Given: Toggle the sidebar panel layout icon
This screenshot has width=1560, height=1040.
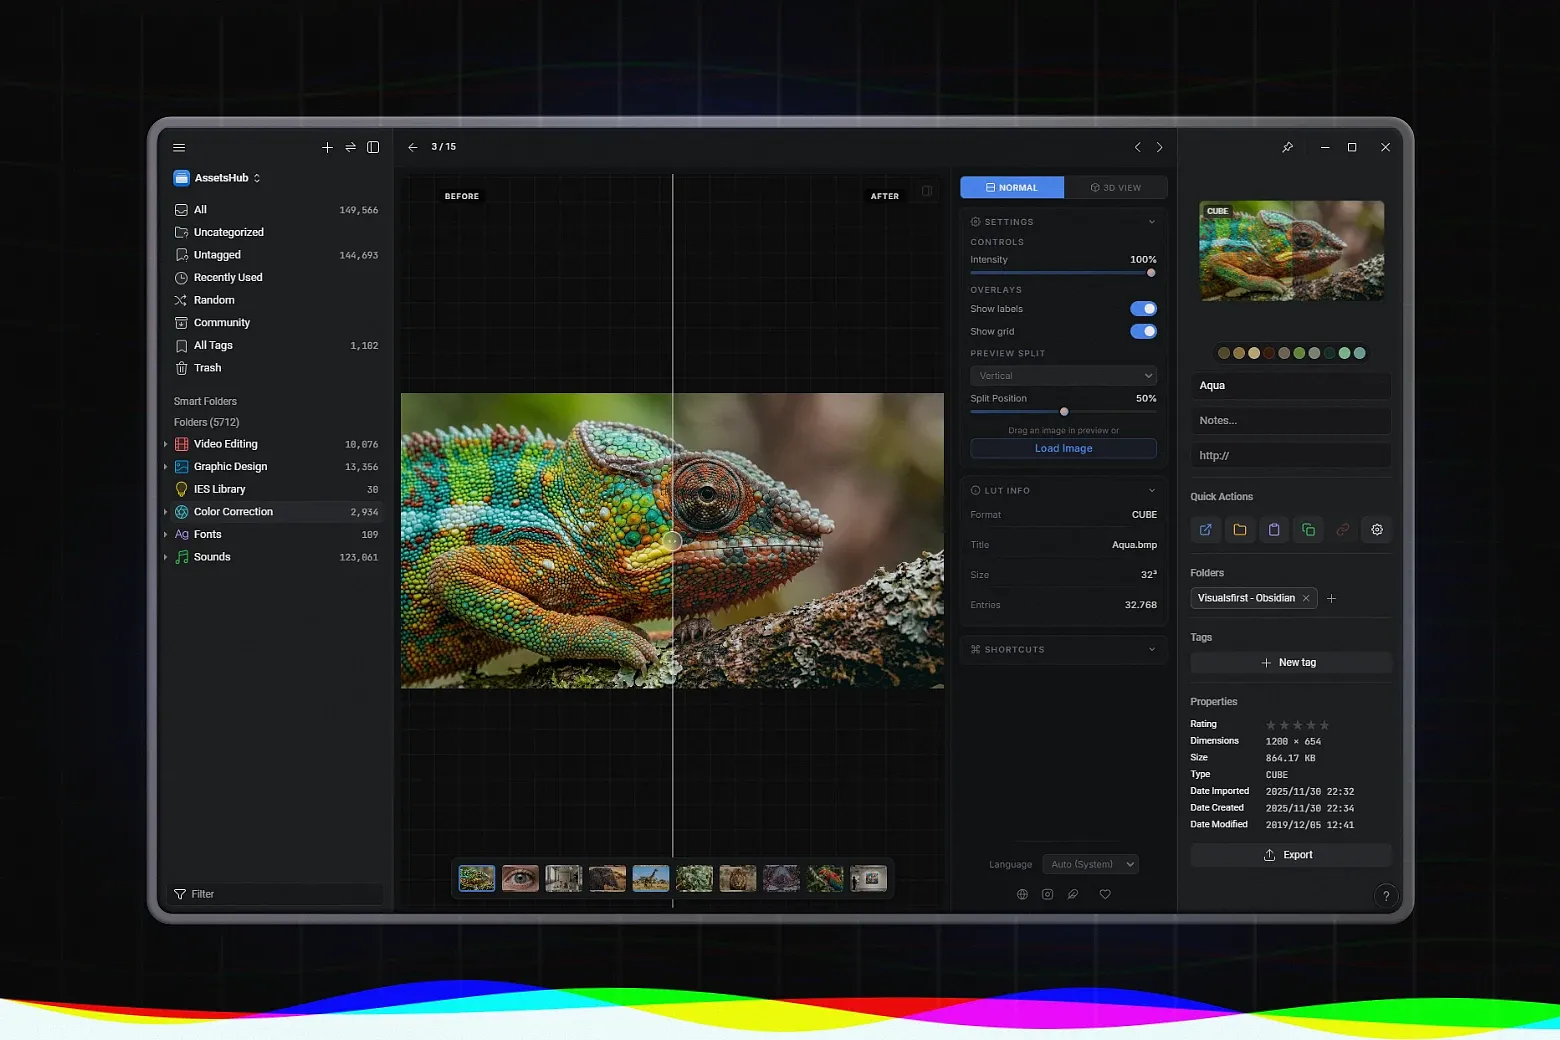Looking at the screenshot, I should coord(373,147).
